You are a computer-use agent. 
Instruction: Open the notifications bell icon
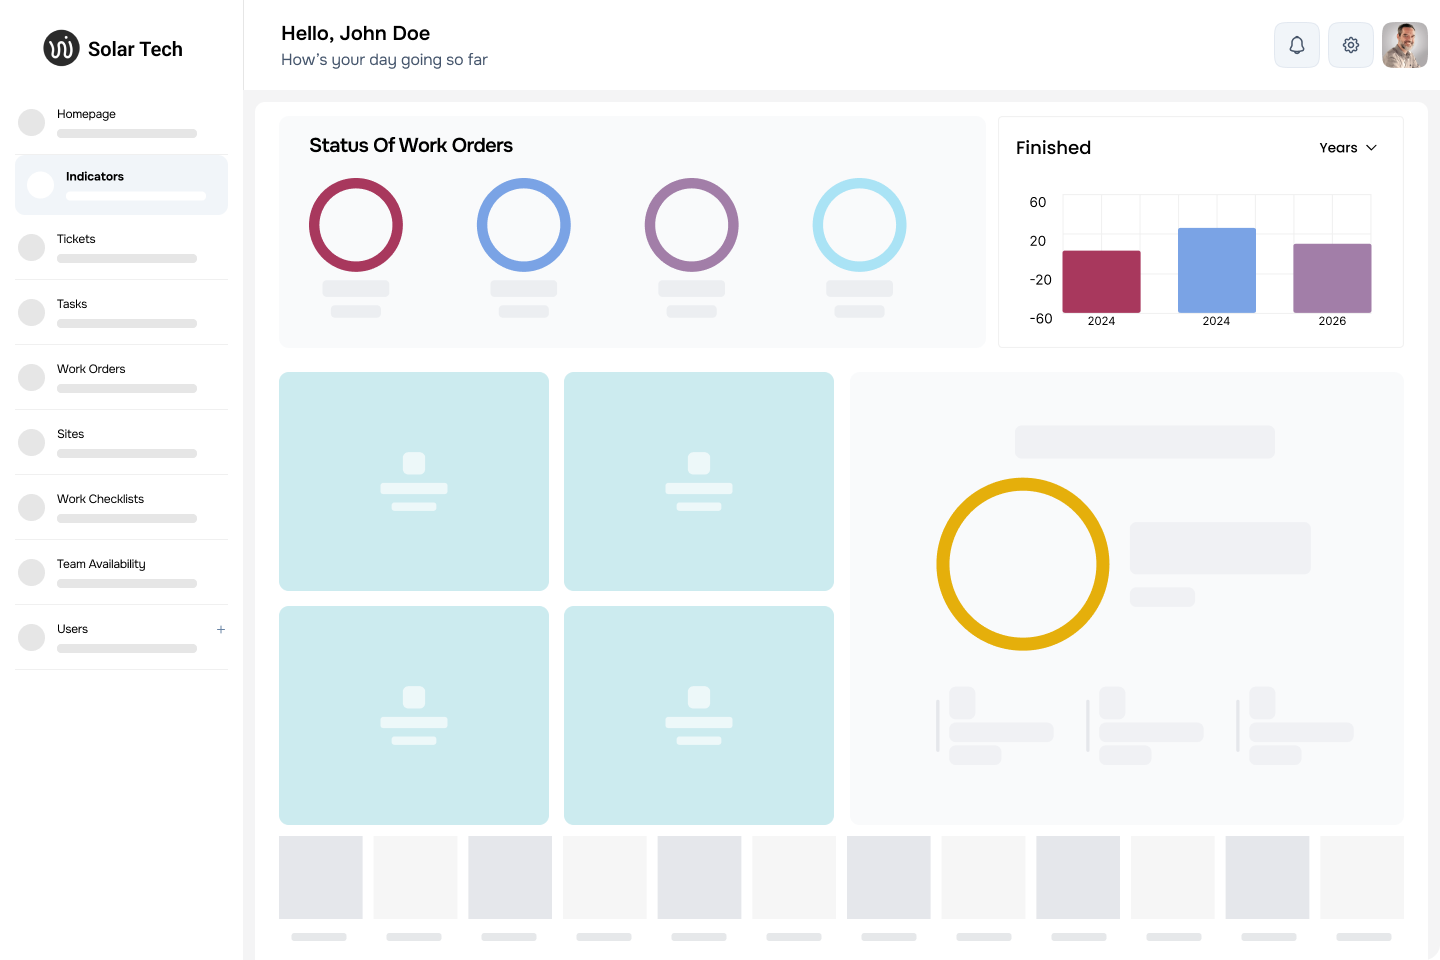[x=1296, y=45]
